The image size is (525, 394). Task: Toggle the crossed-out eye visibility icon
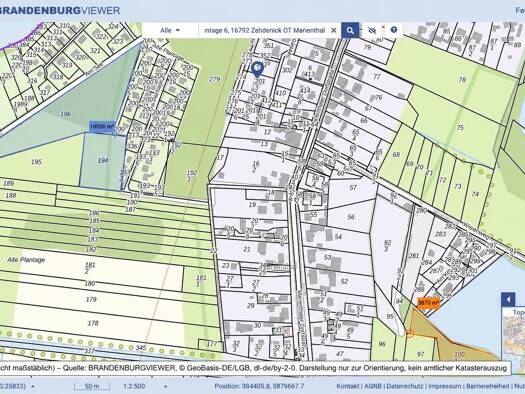[x=372, y=30]
